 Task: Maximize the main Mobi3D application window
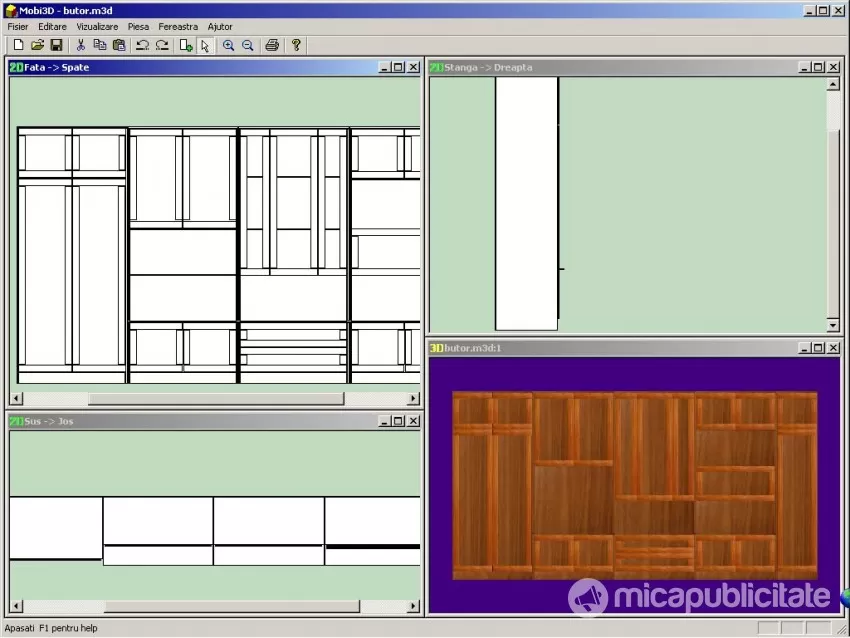[823, 10]
